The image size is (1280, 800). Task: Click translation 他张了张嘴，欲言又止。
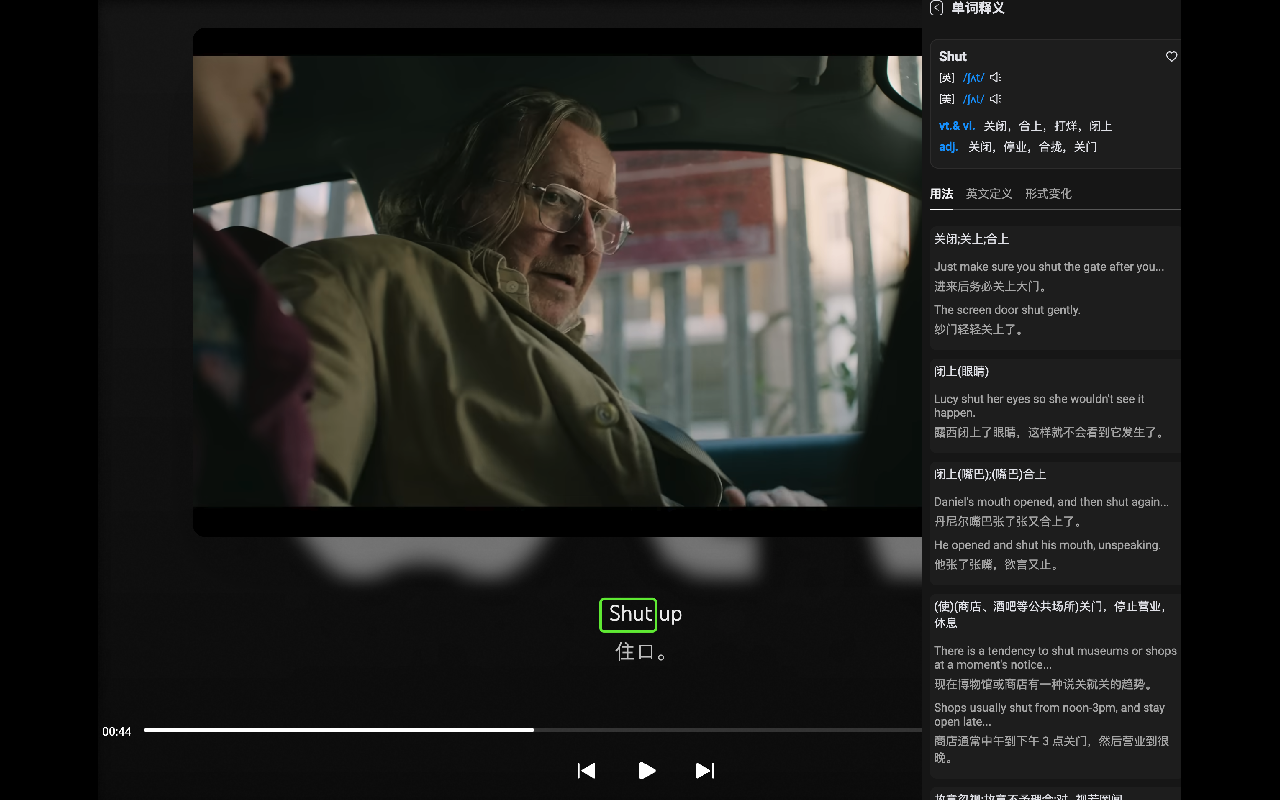click(996, 564)
